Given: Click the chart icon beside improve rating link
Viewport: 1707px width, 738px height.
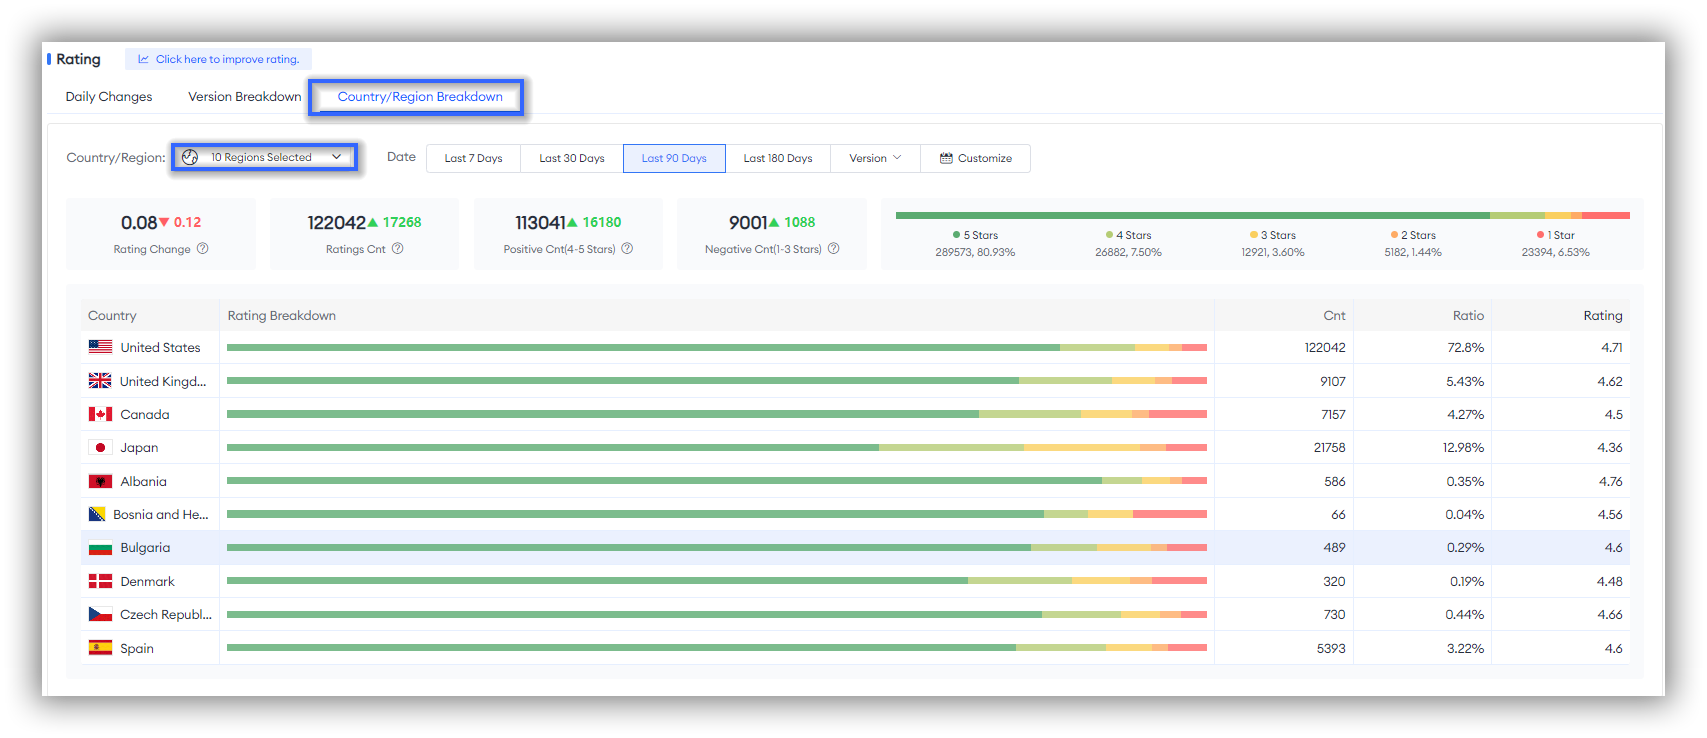Looking at the screenshot, I should click(x=143, y=59).
